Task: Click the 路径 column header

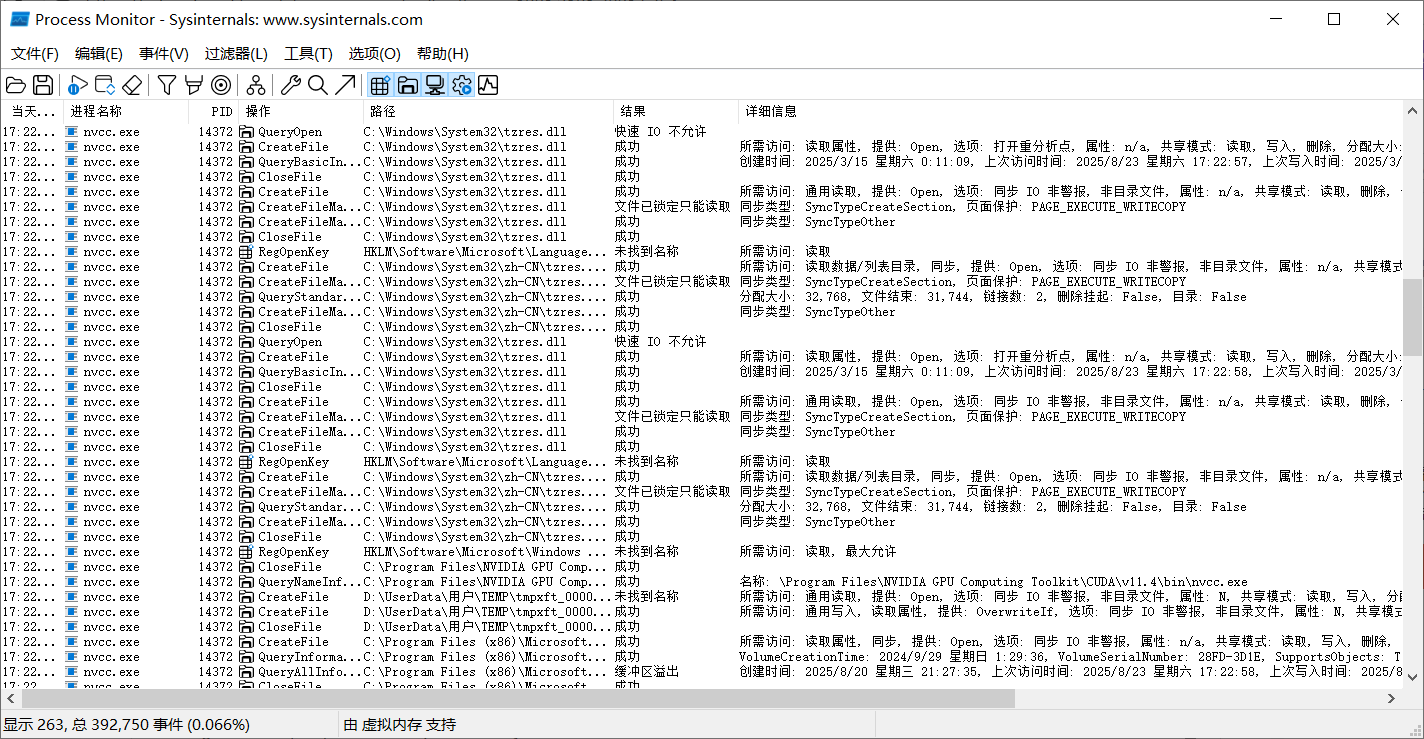Action: tap(487, 111)
